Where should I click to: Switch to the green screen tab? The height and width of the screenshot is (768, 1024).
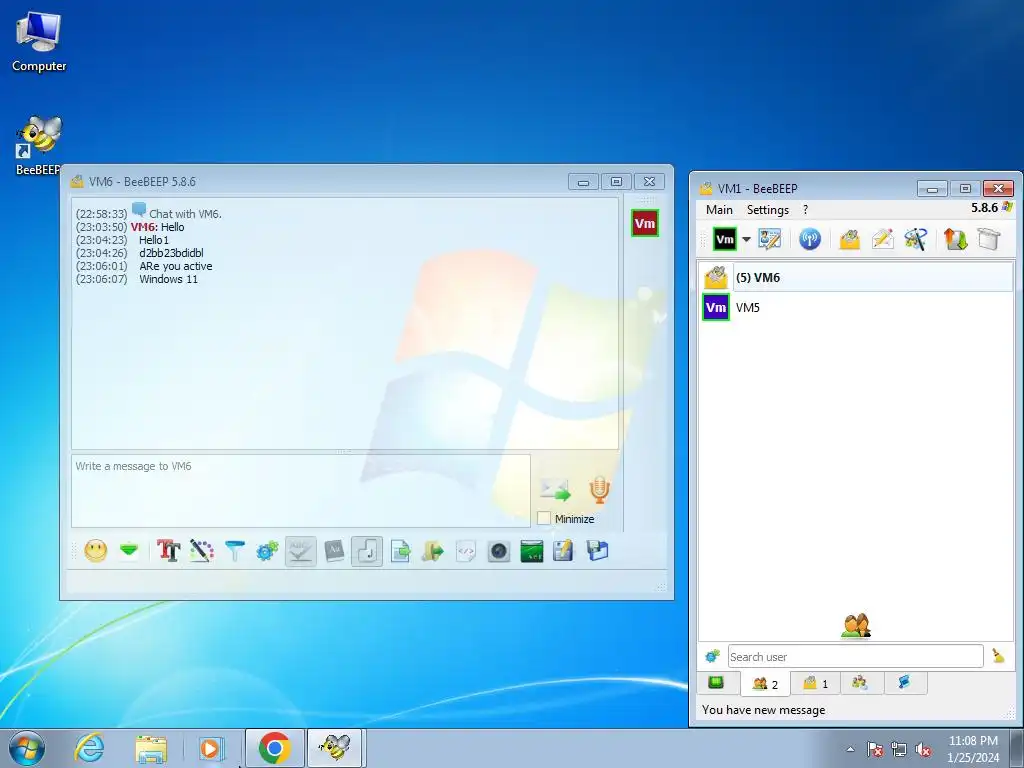click(x=716, y=683)
